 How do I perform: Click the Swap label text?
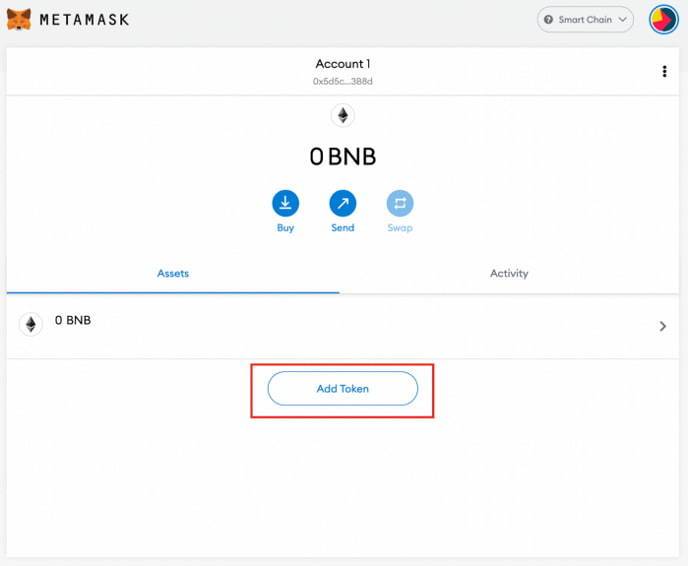400,228
